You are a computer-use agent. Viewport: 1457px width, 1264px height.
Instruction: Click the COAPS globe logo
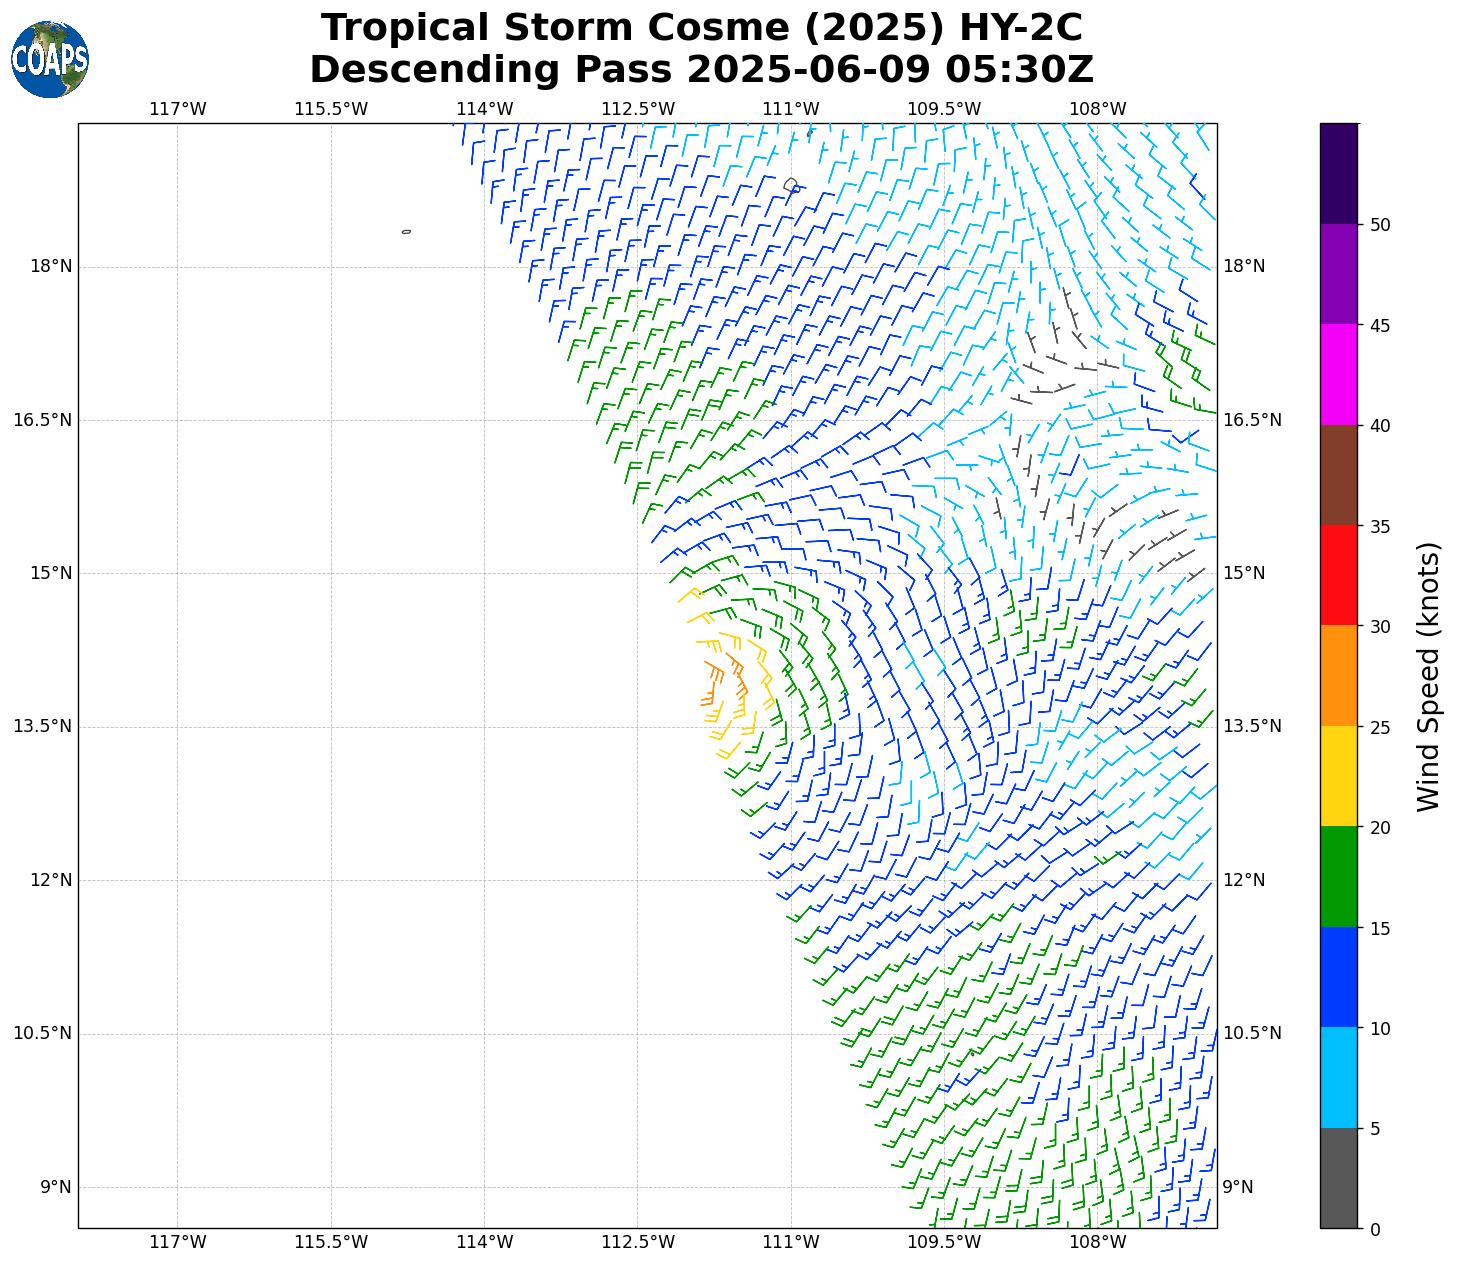[50, 60]
